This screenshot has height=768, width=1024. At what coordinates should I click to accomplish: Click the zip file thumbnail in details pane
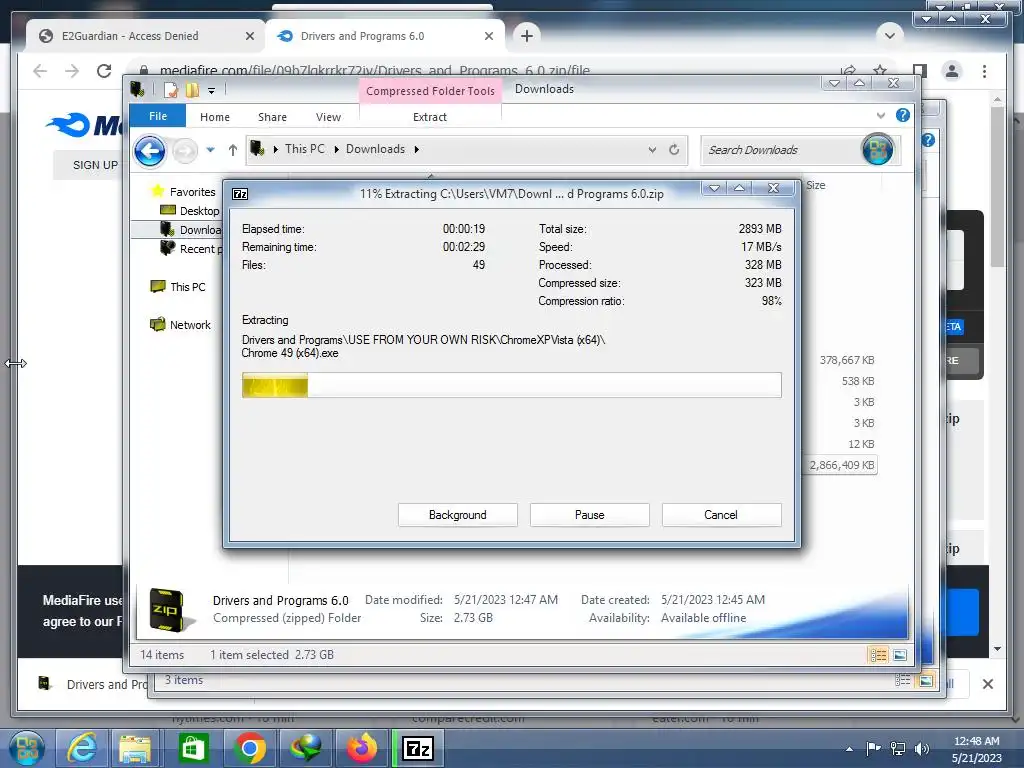pos(170,611)
